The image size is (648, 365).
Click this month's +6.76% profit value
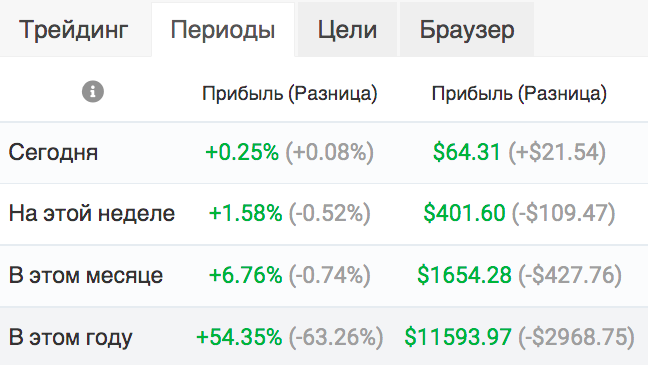(245, 275)
